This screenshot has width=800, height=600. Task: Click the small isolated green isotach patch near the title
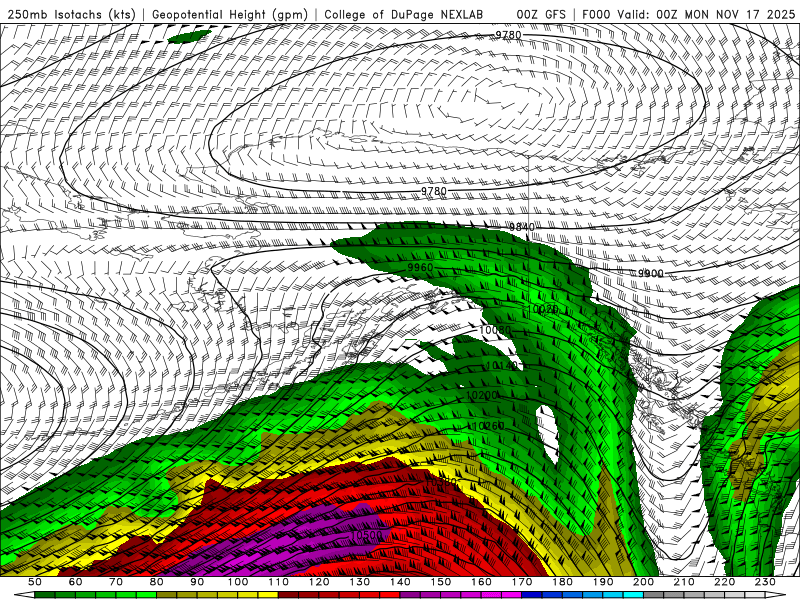[189, 36]
